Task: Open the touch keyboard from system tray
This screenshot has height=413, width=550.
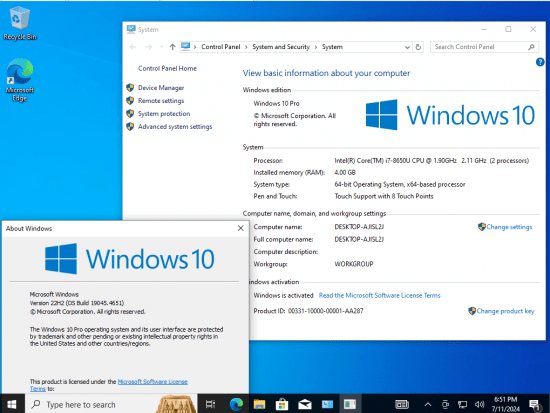Action: (x=402, y=405)
